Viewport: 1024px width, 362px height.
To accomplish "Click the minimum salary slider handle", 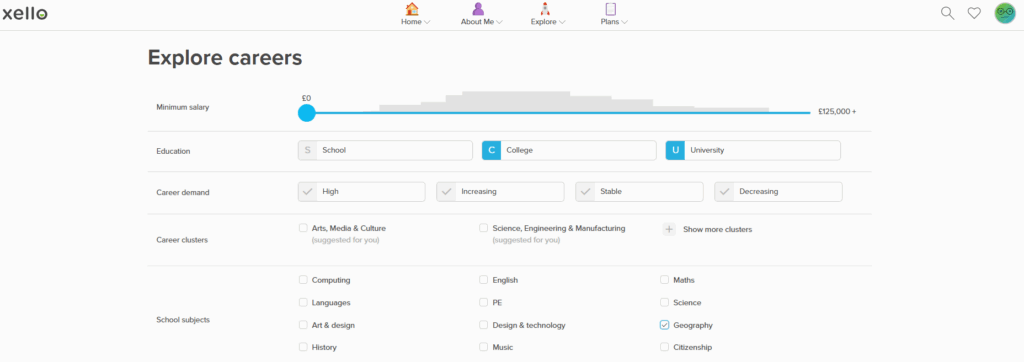I will (306, 113).
